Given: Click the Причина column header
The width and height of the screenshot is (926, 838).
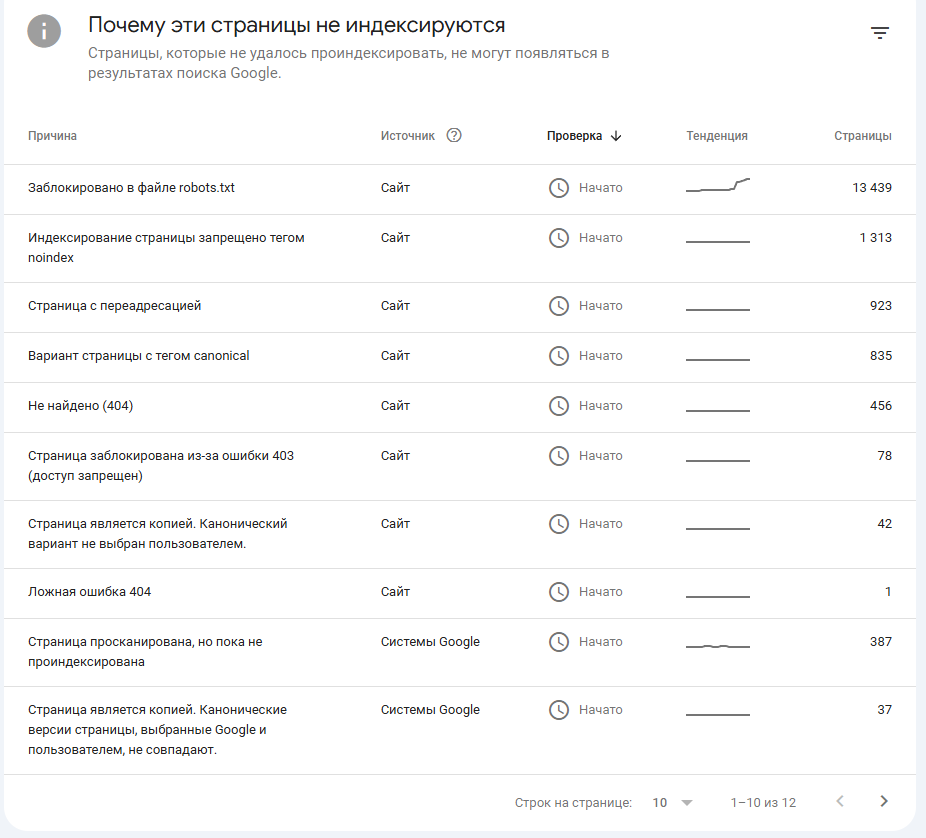Looking at the screenshot, I should 52,136.
